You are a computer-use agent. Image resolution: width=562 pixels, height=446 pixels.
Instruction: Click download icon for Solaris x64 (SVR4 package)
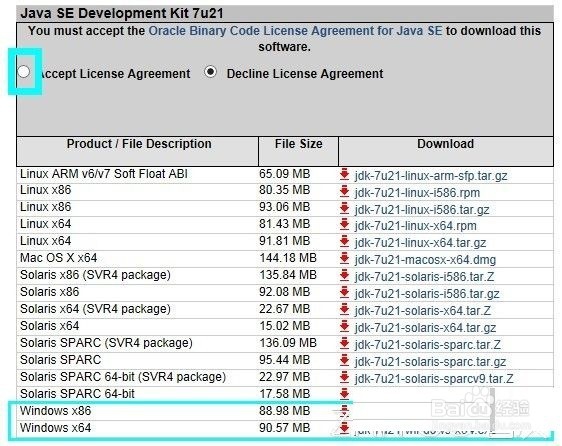point(344,309)
